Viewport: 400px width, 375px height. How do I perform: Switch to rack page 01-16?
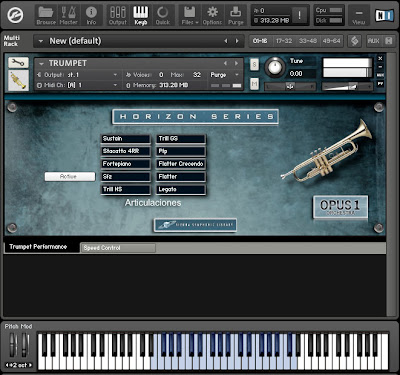click(260, 41)
